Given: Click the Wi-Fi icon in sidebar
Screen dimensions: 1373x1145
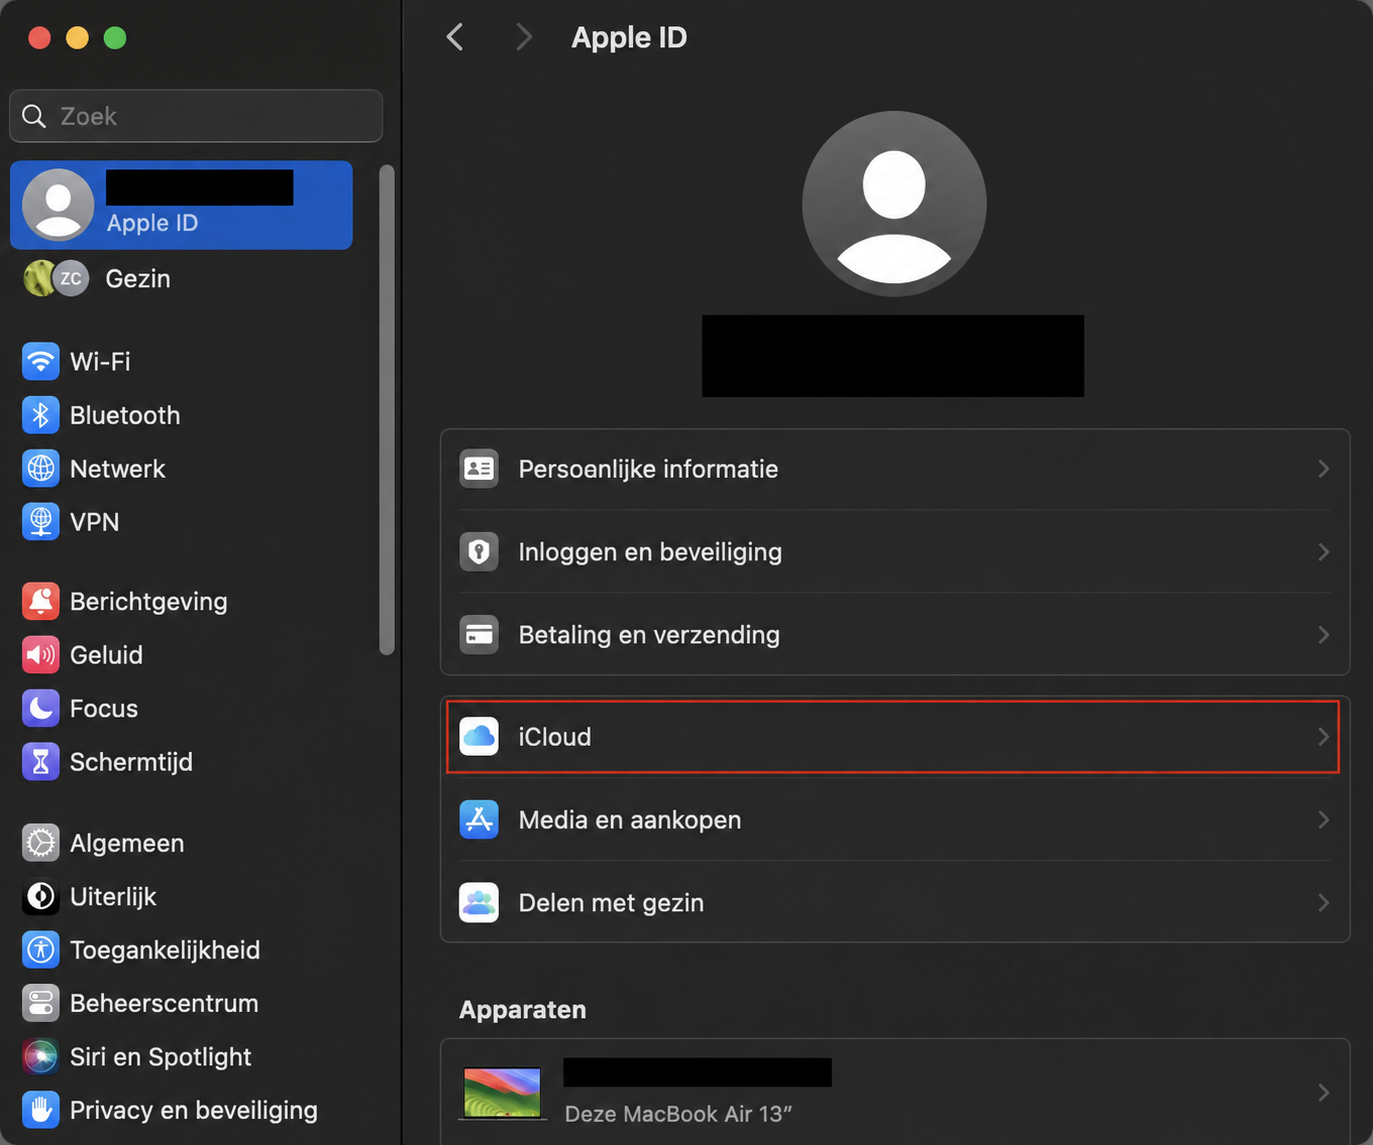Looking at the screenshot, I should point(41,361).
